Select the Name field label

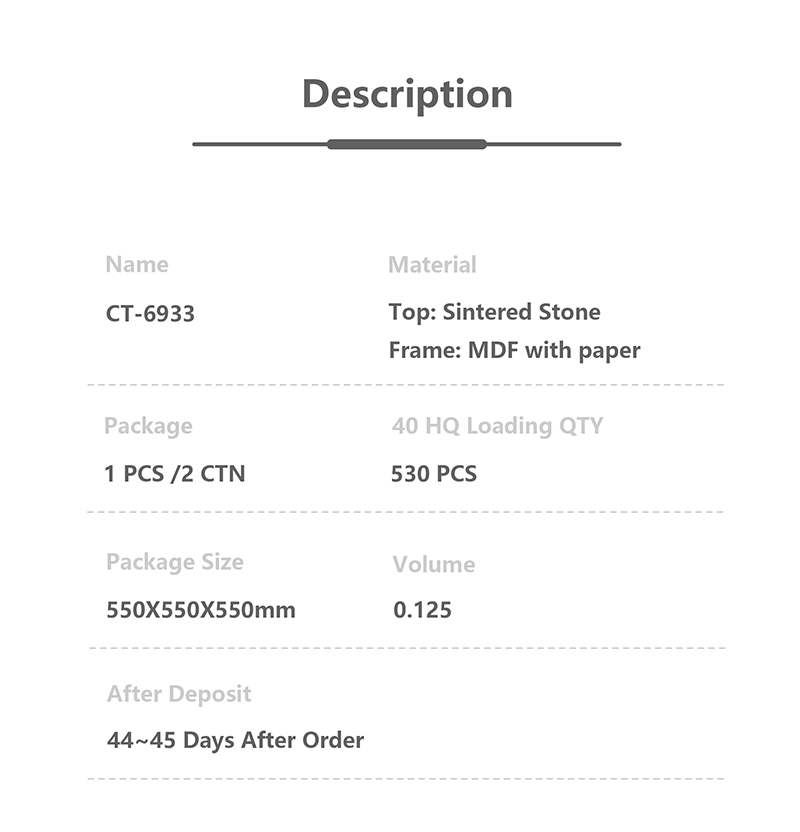(137, 265)
